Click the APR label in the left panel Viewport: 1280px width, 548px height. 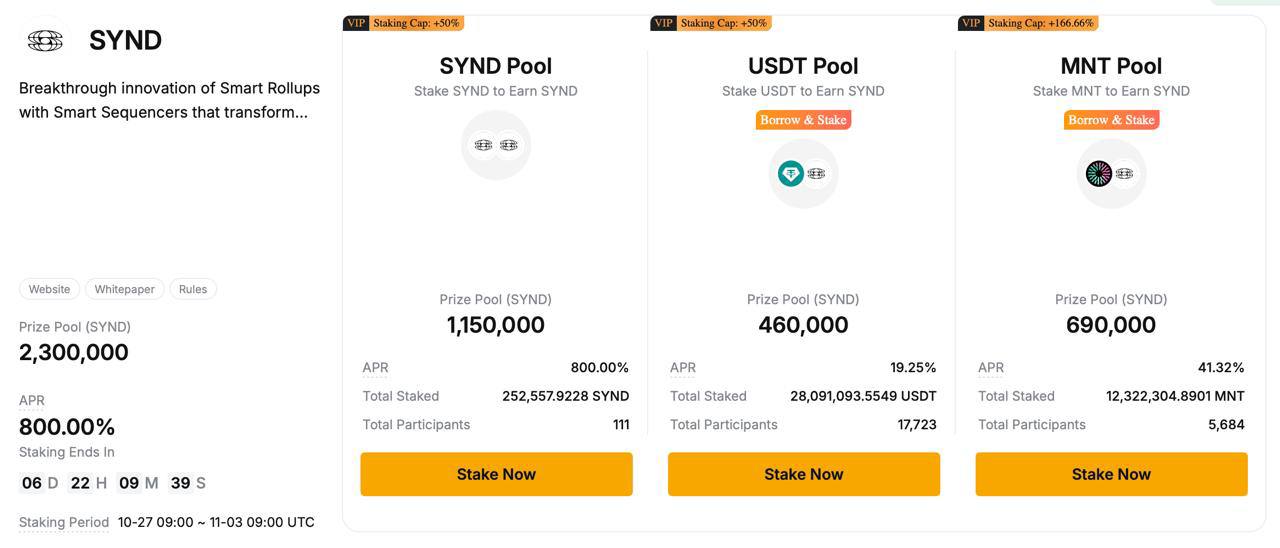(32, 400)
